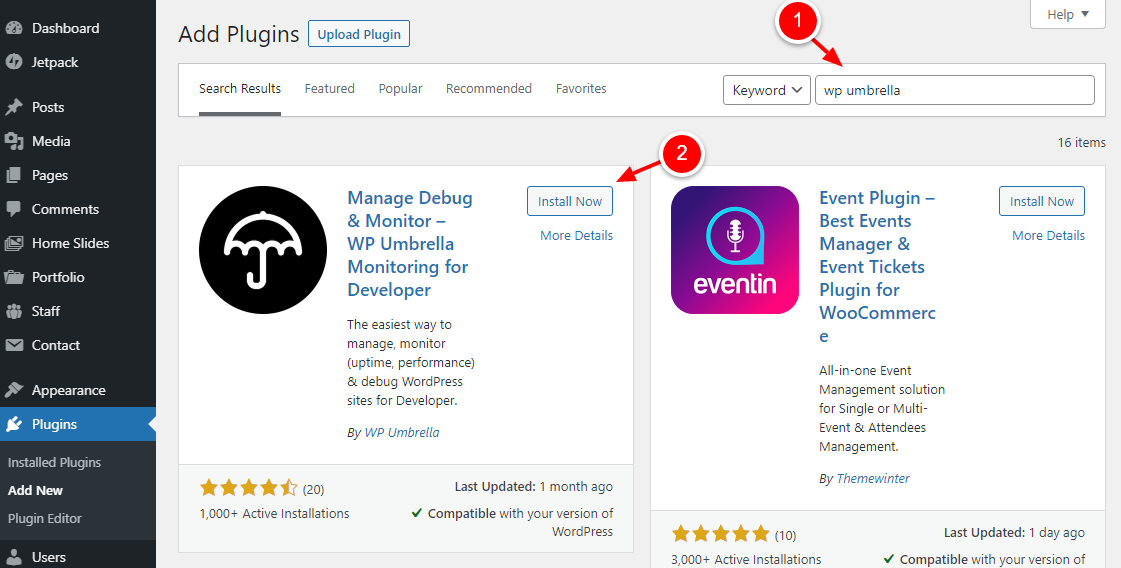Go to Installed Plugins submenu
This screenshot has height=568, width=1121.
(54, 463)
